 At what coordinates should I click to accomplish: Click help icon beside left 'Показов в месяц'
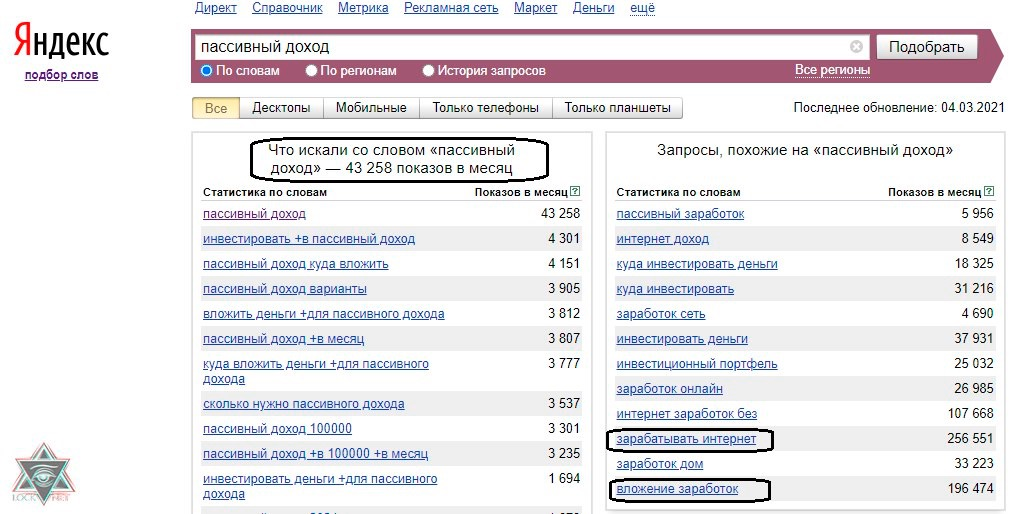574,192
